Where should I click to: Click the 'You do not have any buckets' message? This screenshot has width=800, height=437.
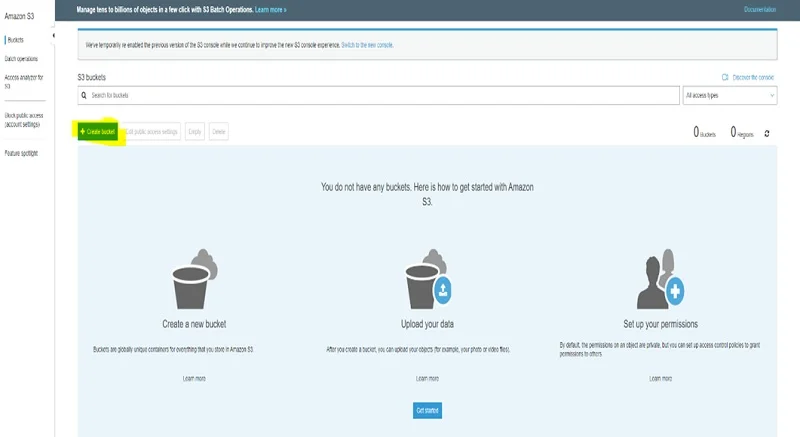coord(428,194)
